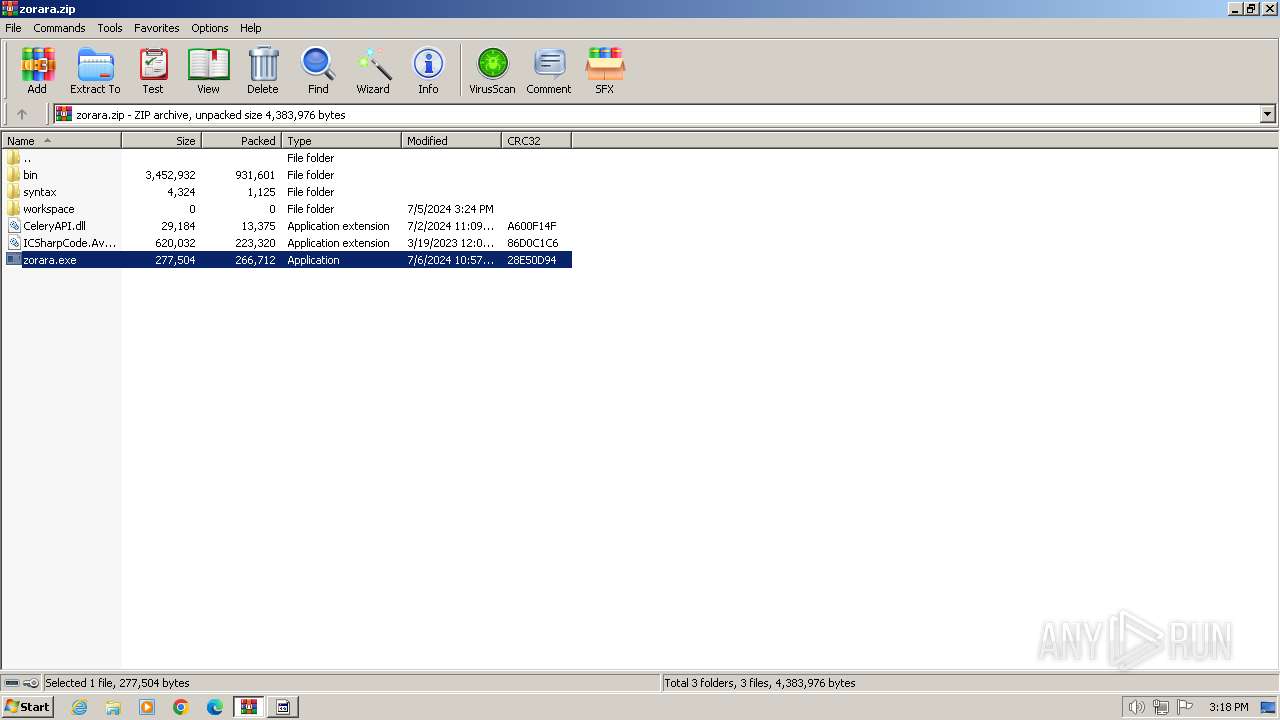The width and height of the screenshot is (1280, 720).
Task: Sort by CRC32 column header
Action: (537, 141)
